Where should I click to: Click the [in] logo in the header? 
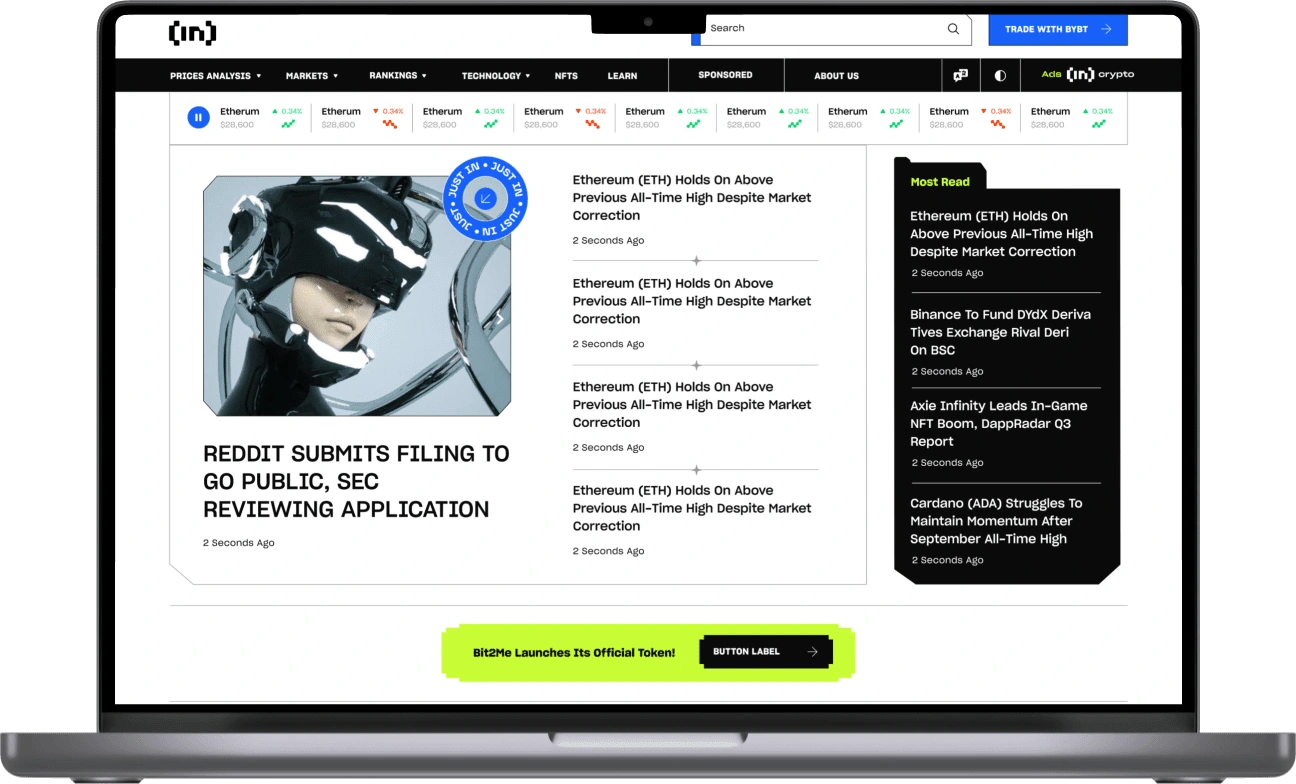point(192,33)
